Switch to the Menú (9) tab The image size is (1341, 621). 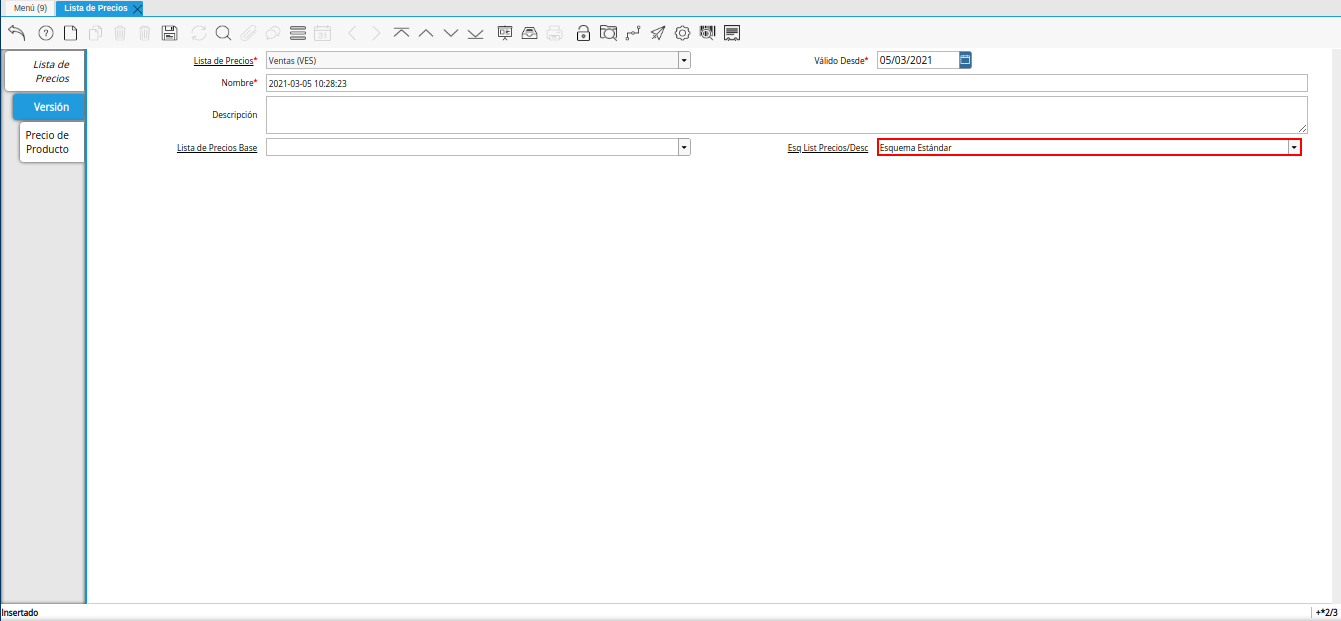[30, 8]
